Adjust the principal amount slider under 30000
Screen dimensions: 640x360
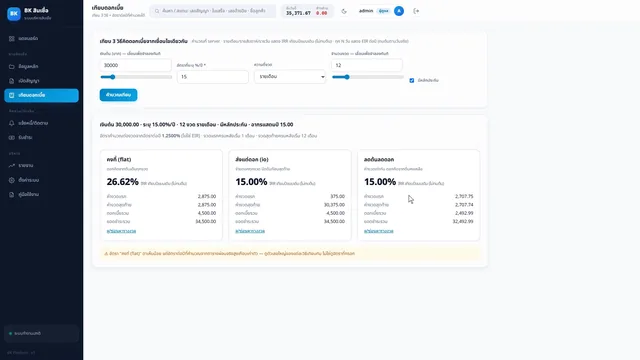136,77
